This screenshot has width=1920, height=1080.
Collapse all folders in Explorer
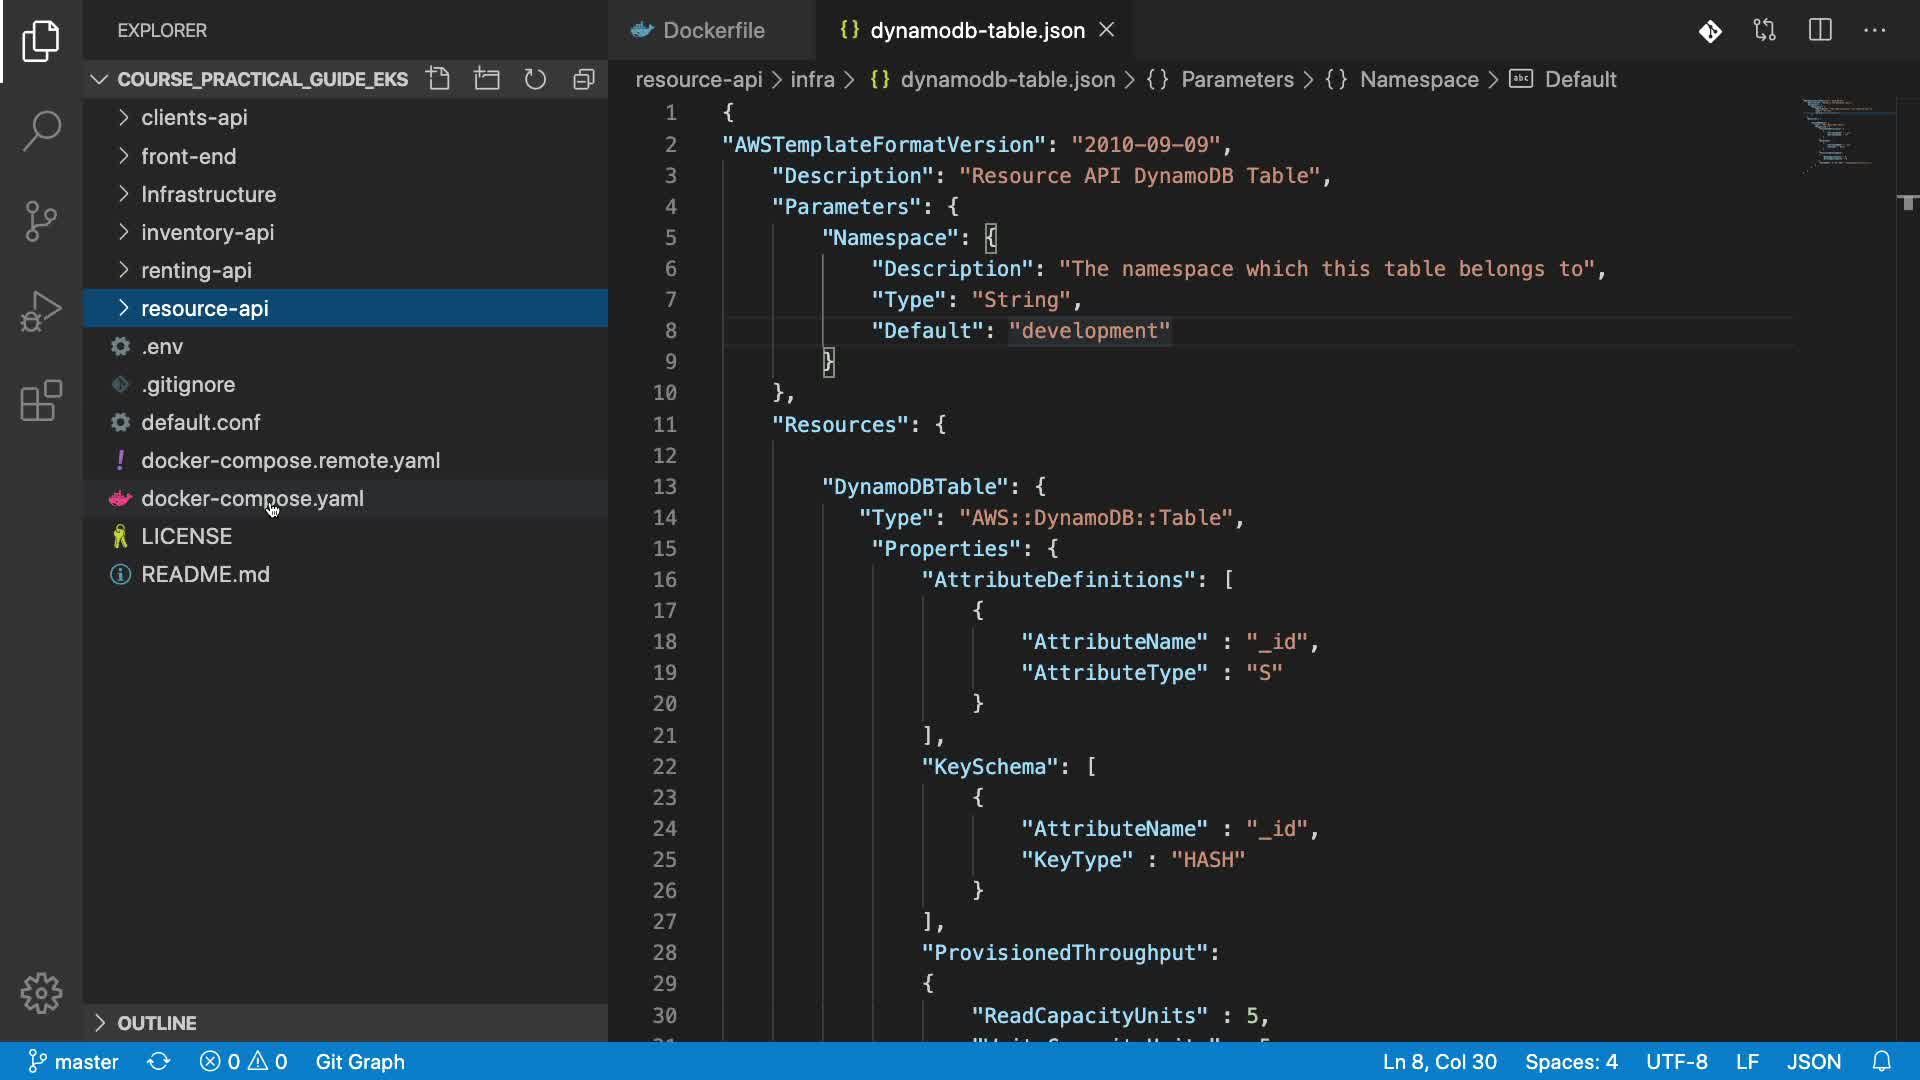584,79
